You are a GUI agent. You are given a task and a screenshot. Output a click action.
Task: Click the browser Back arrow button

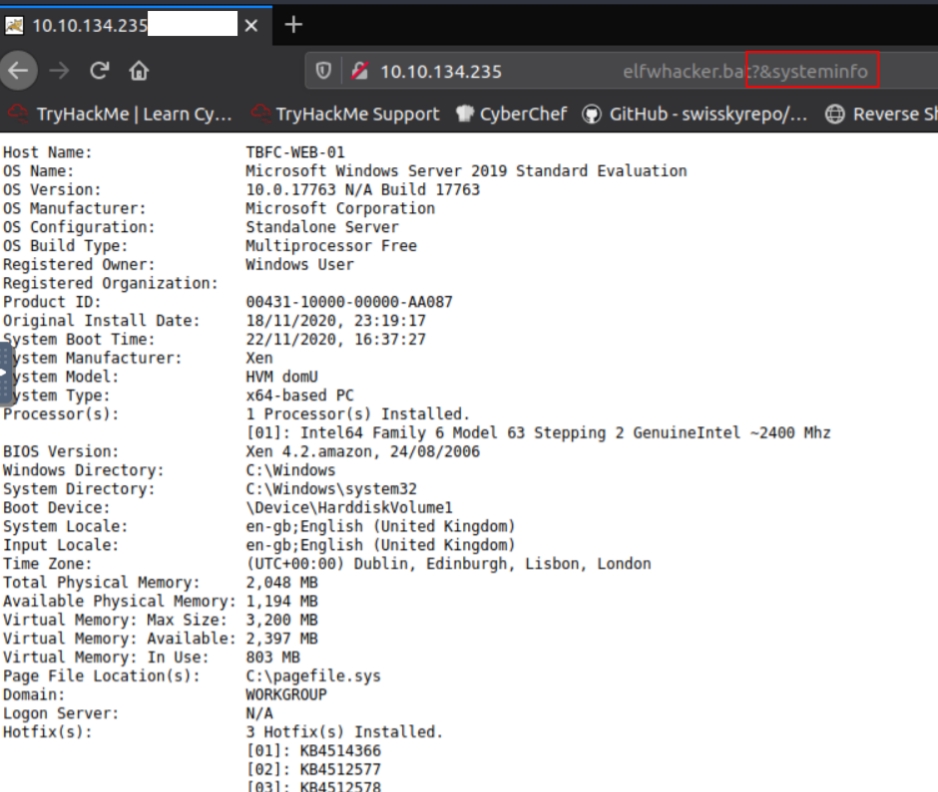[x=17, y=71]
